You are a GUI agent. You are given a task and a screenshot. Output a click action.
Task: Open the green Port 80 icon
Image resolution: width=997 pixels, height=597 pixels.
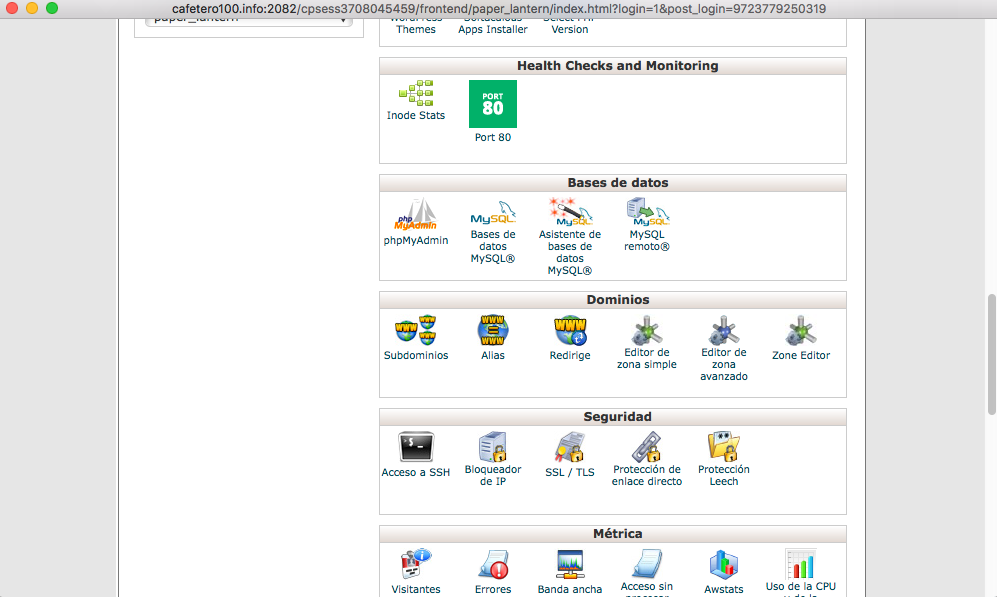[x=493, y=104]
